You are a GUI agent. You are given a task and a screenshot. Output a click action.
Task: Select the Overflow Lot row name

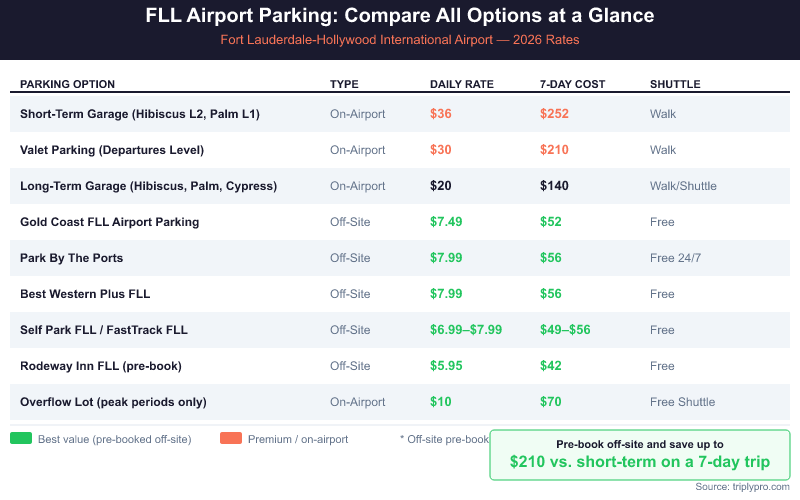pyautogui.click(x=113, y=402)
